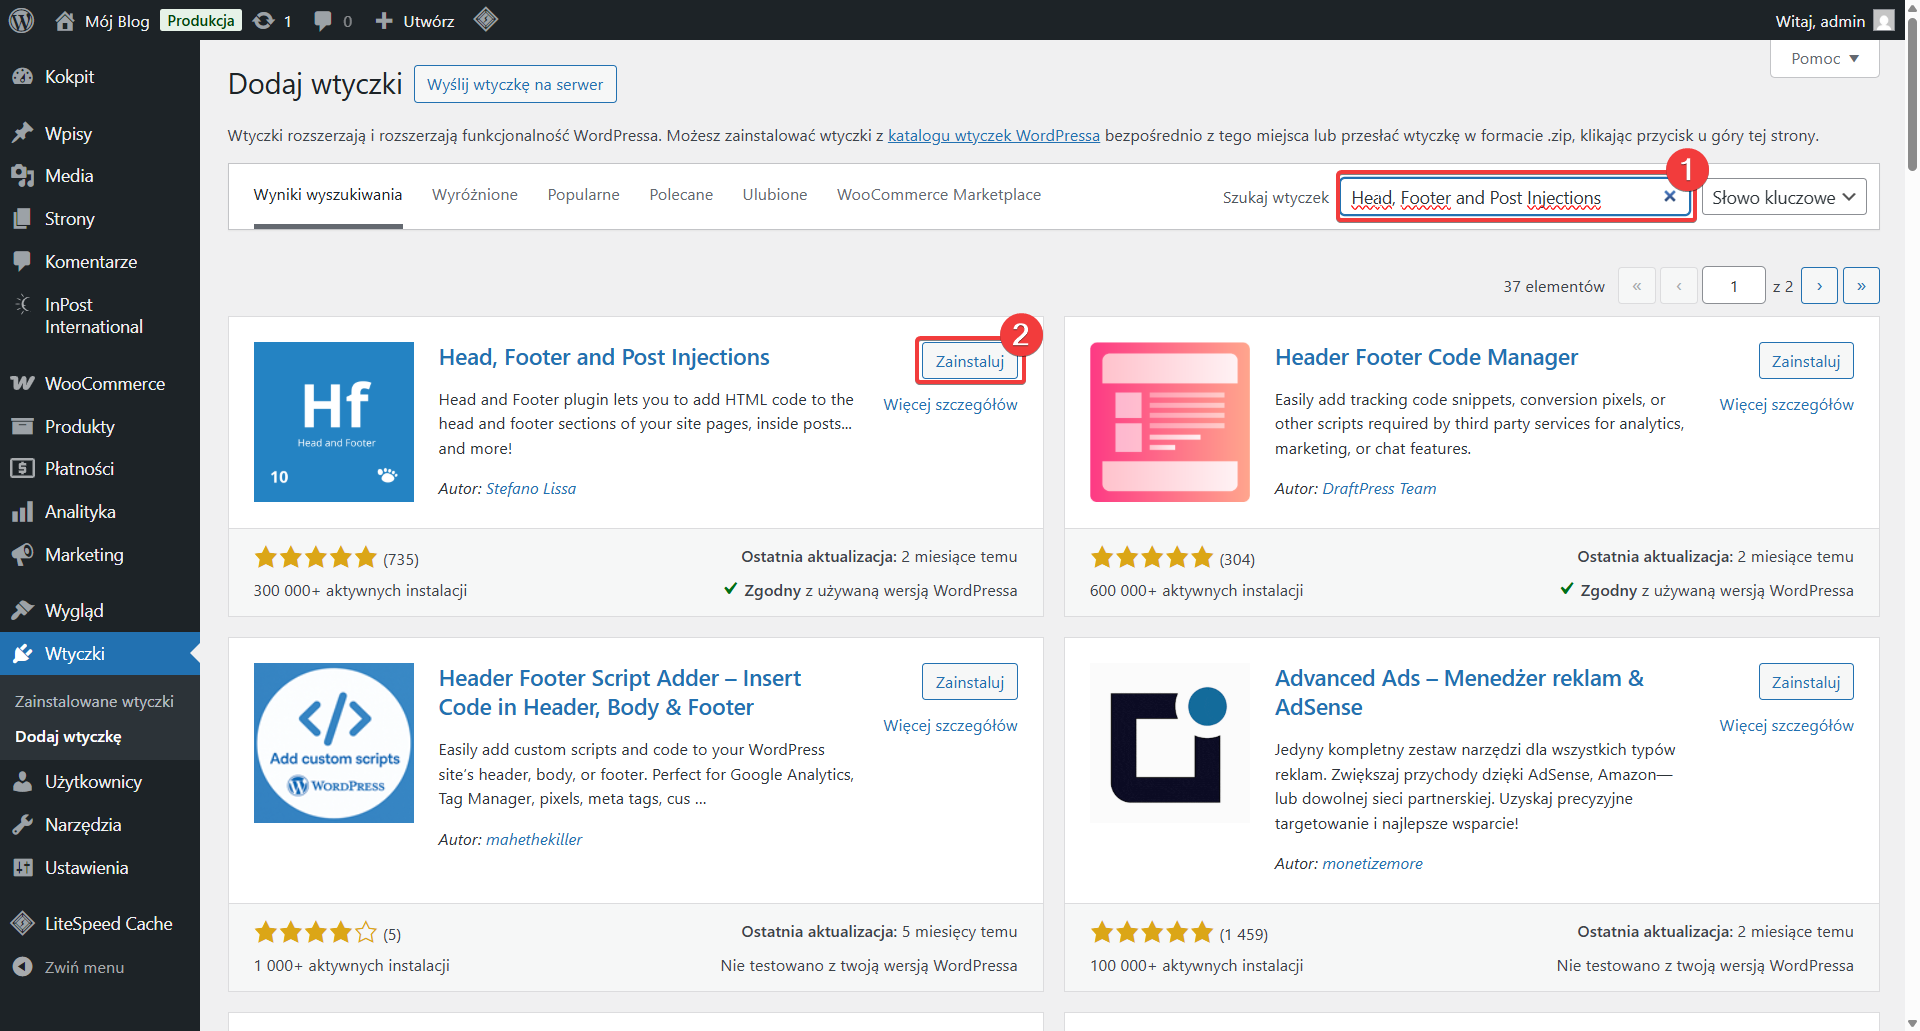Click the current page number field

point(1734,286)
